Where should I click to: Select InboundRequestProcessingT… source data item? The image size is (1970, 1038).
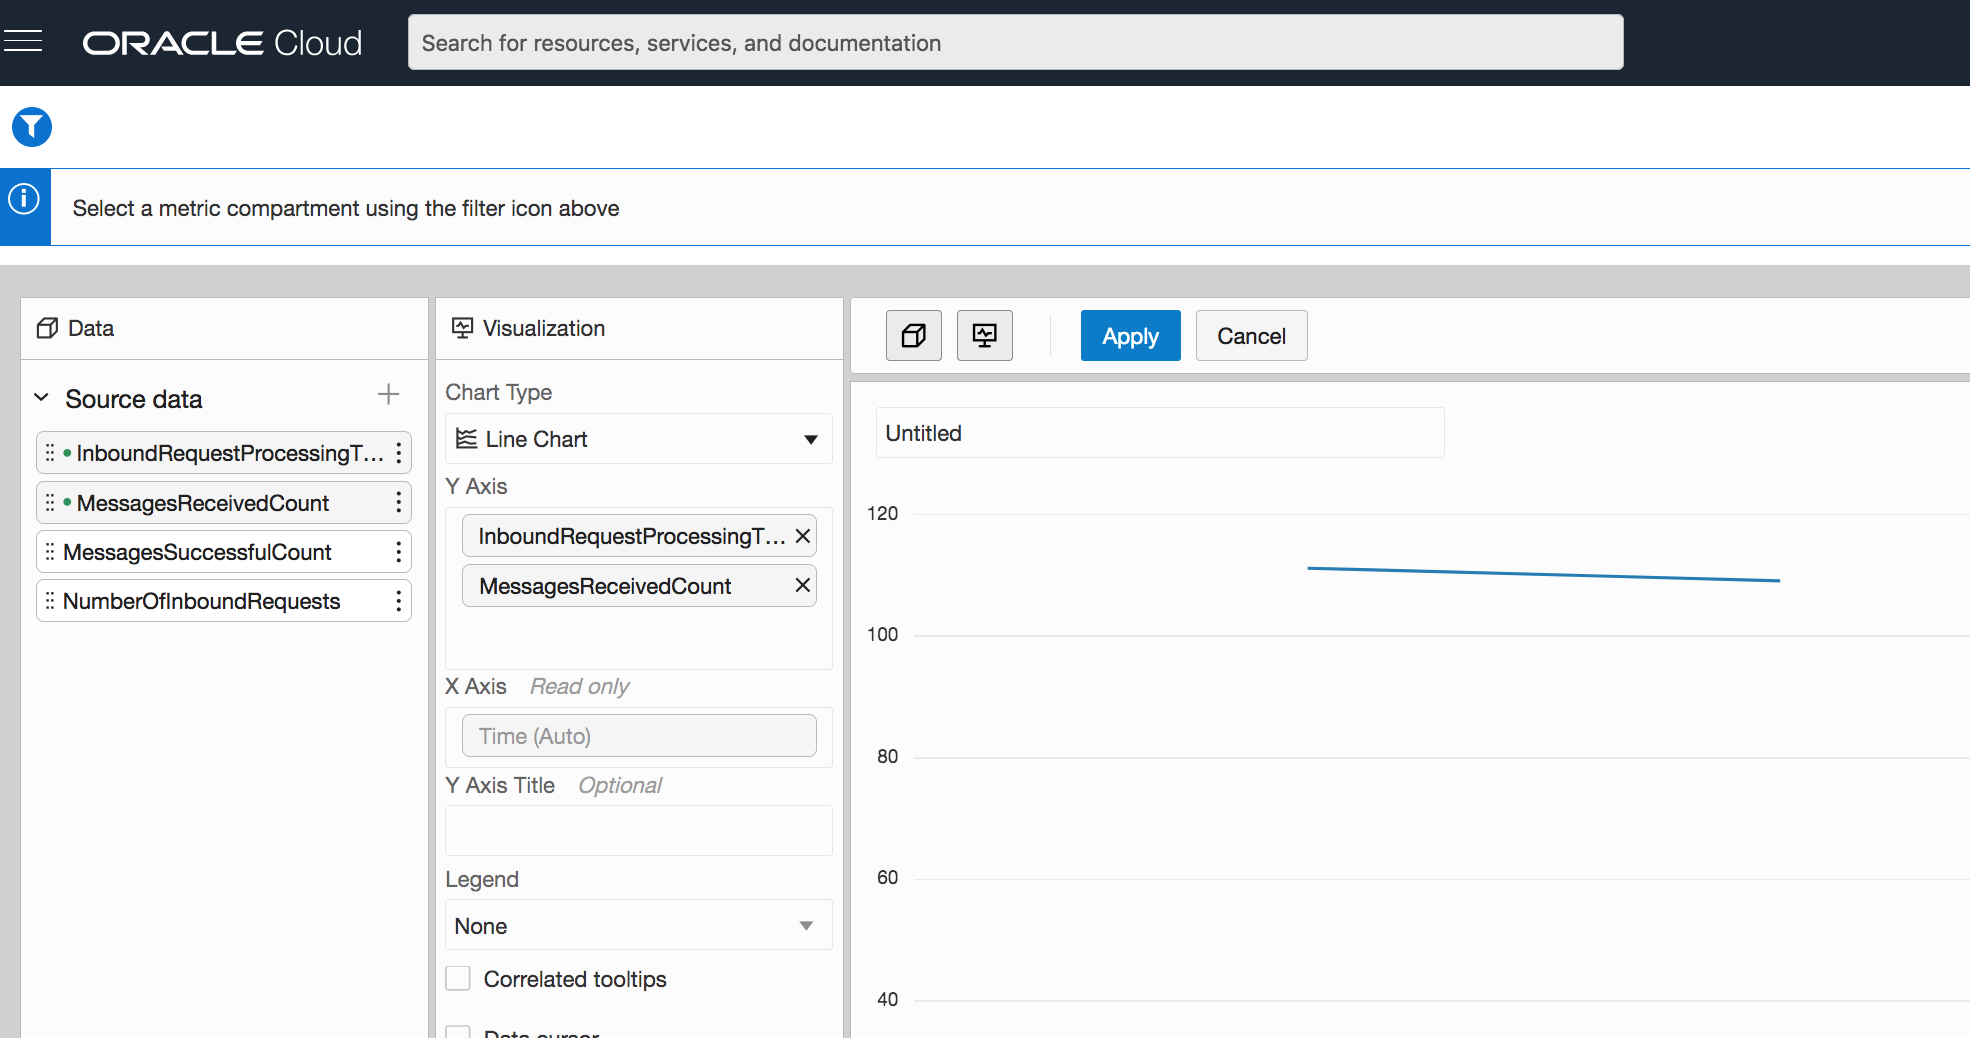pos(228,454)
